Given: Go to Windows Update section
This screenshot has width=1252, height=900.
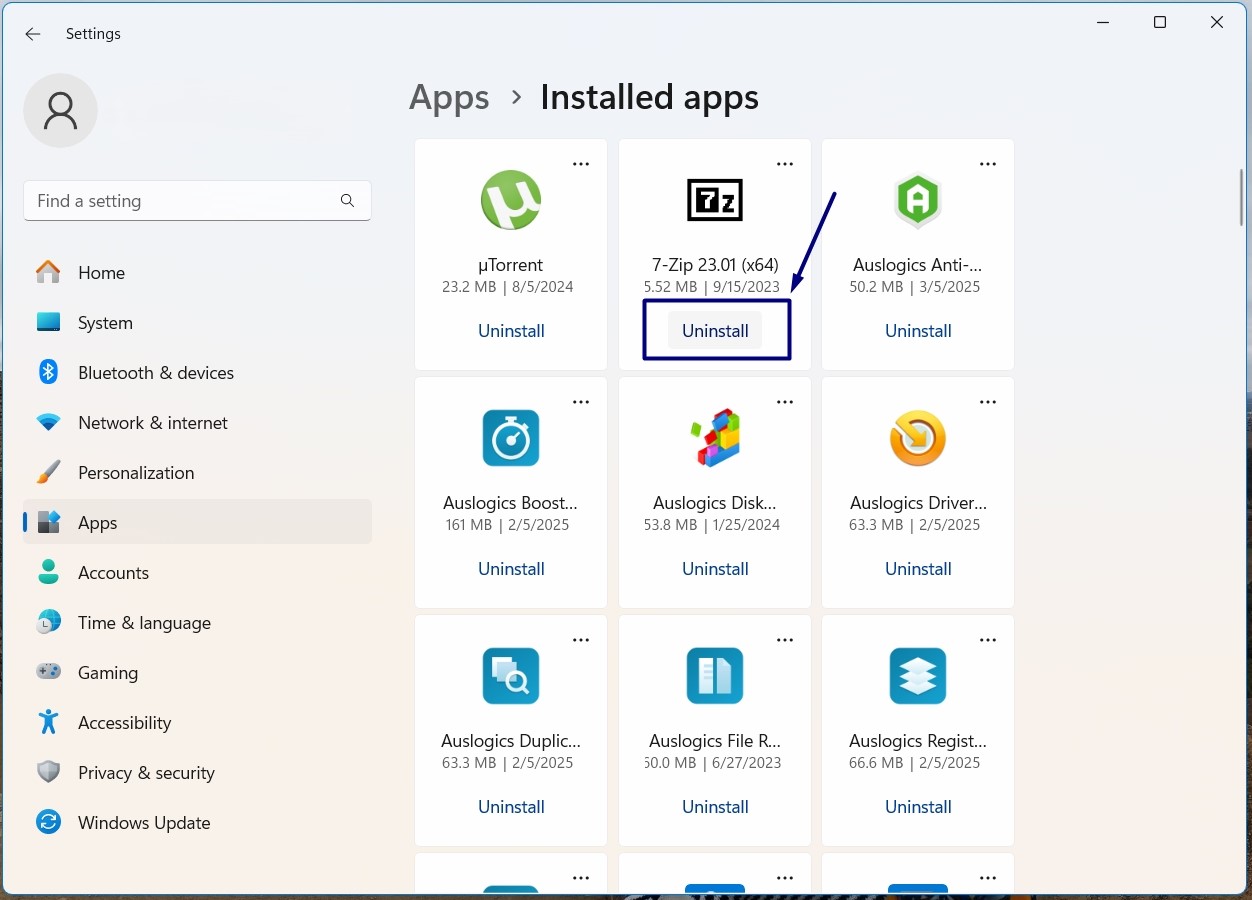Looking at the screenshot, I should (x=144, y=823).
